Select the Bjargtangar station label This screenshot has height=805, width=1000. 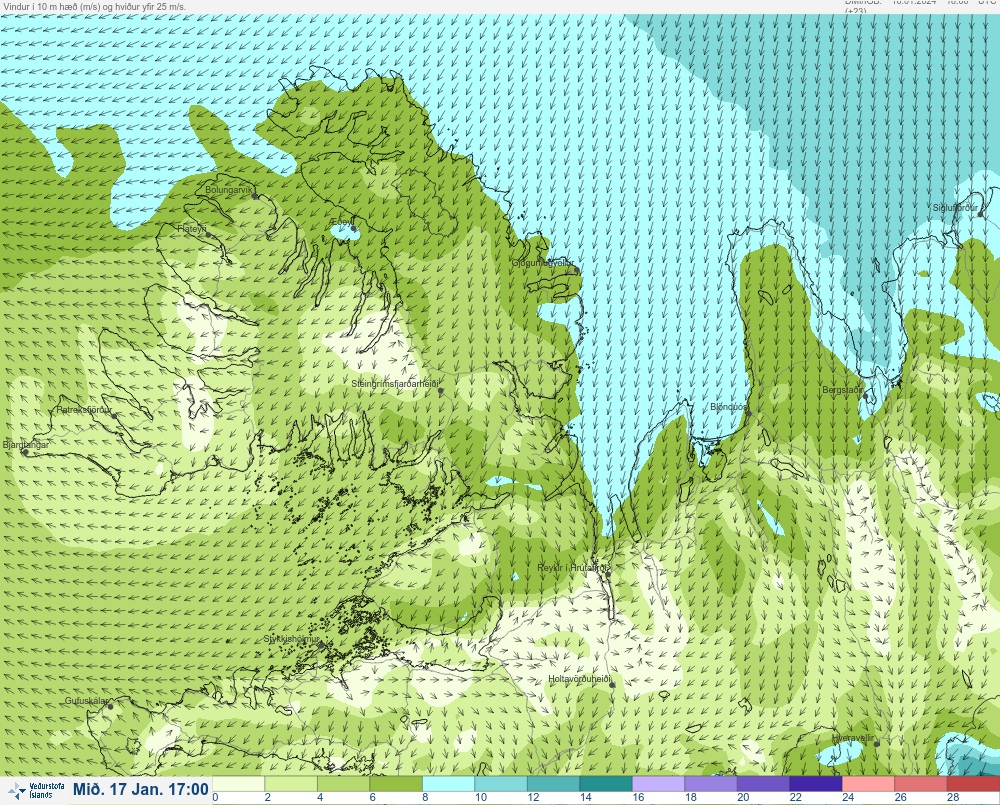pyautogui.click(x=26, y=445)
